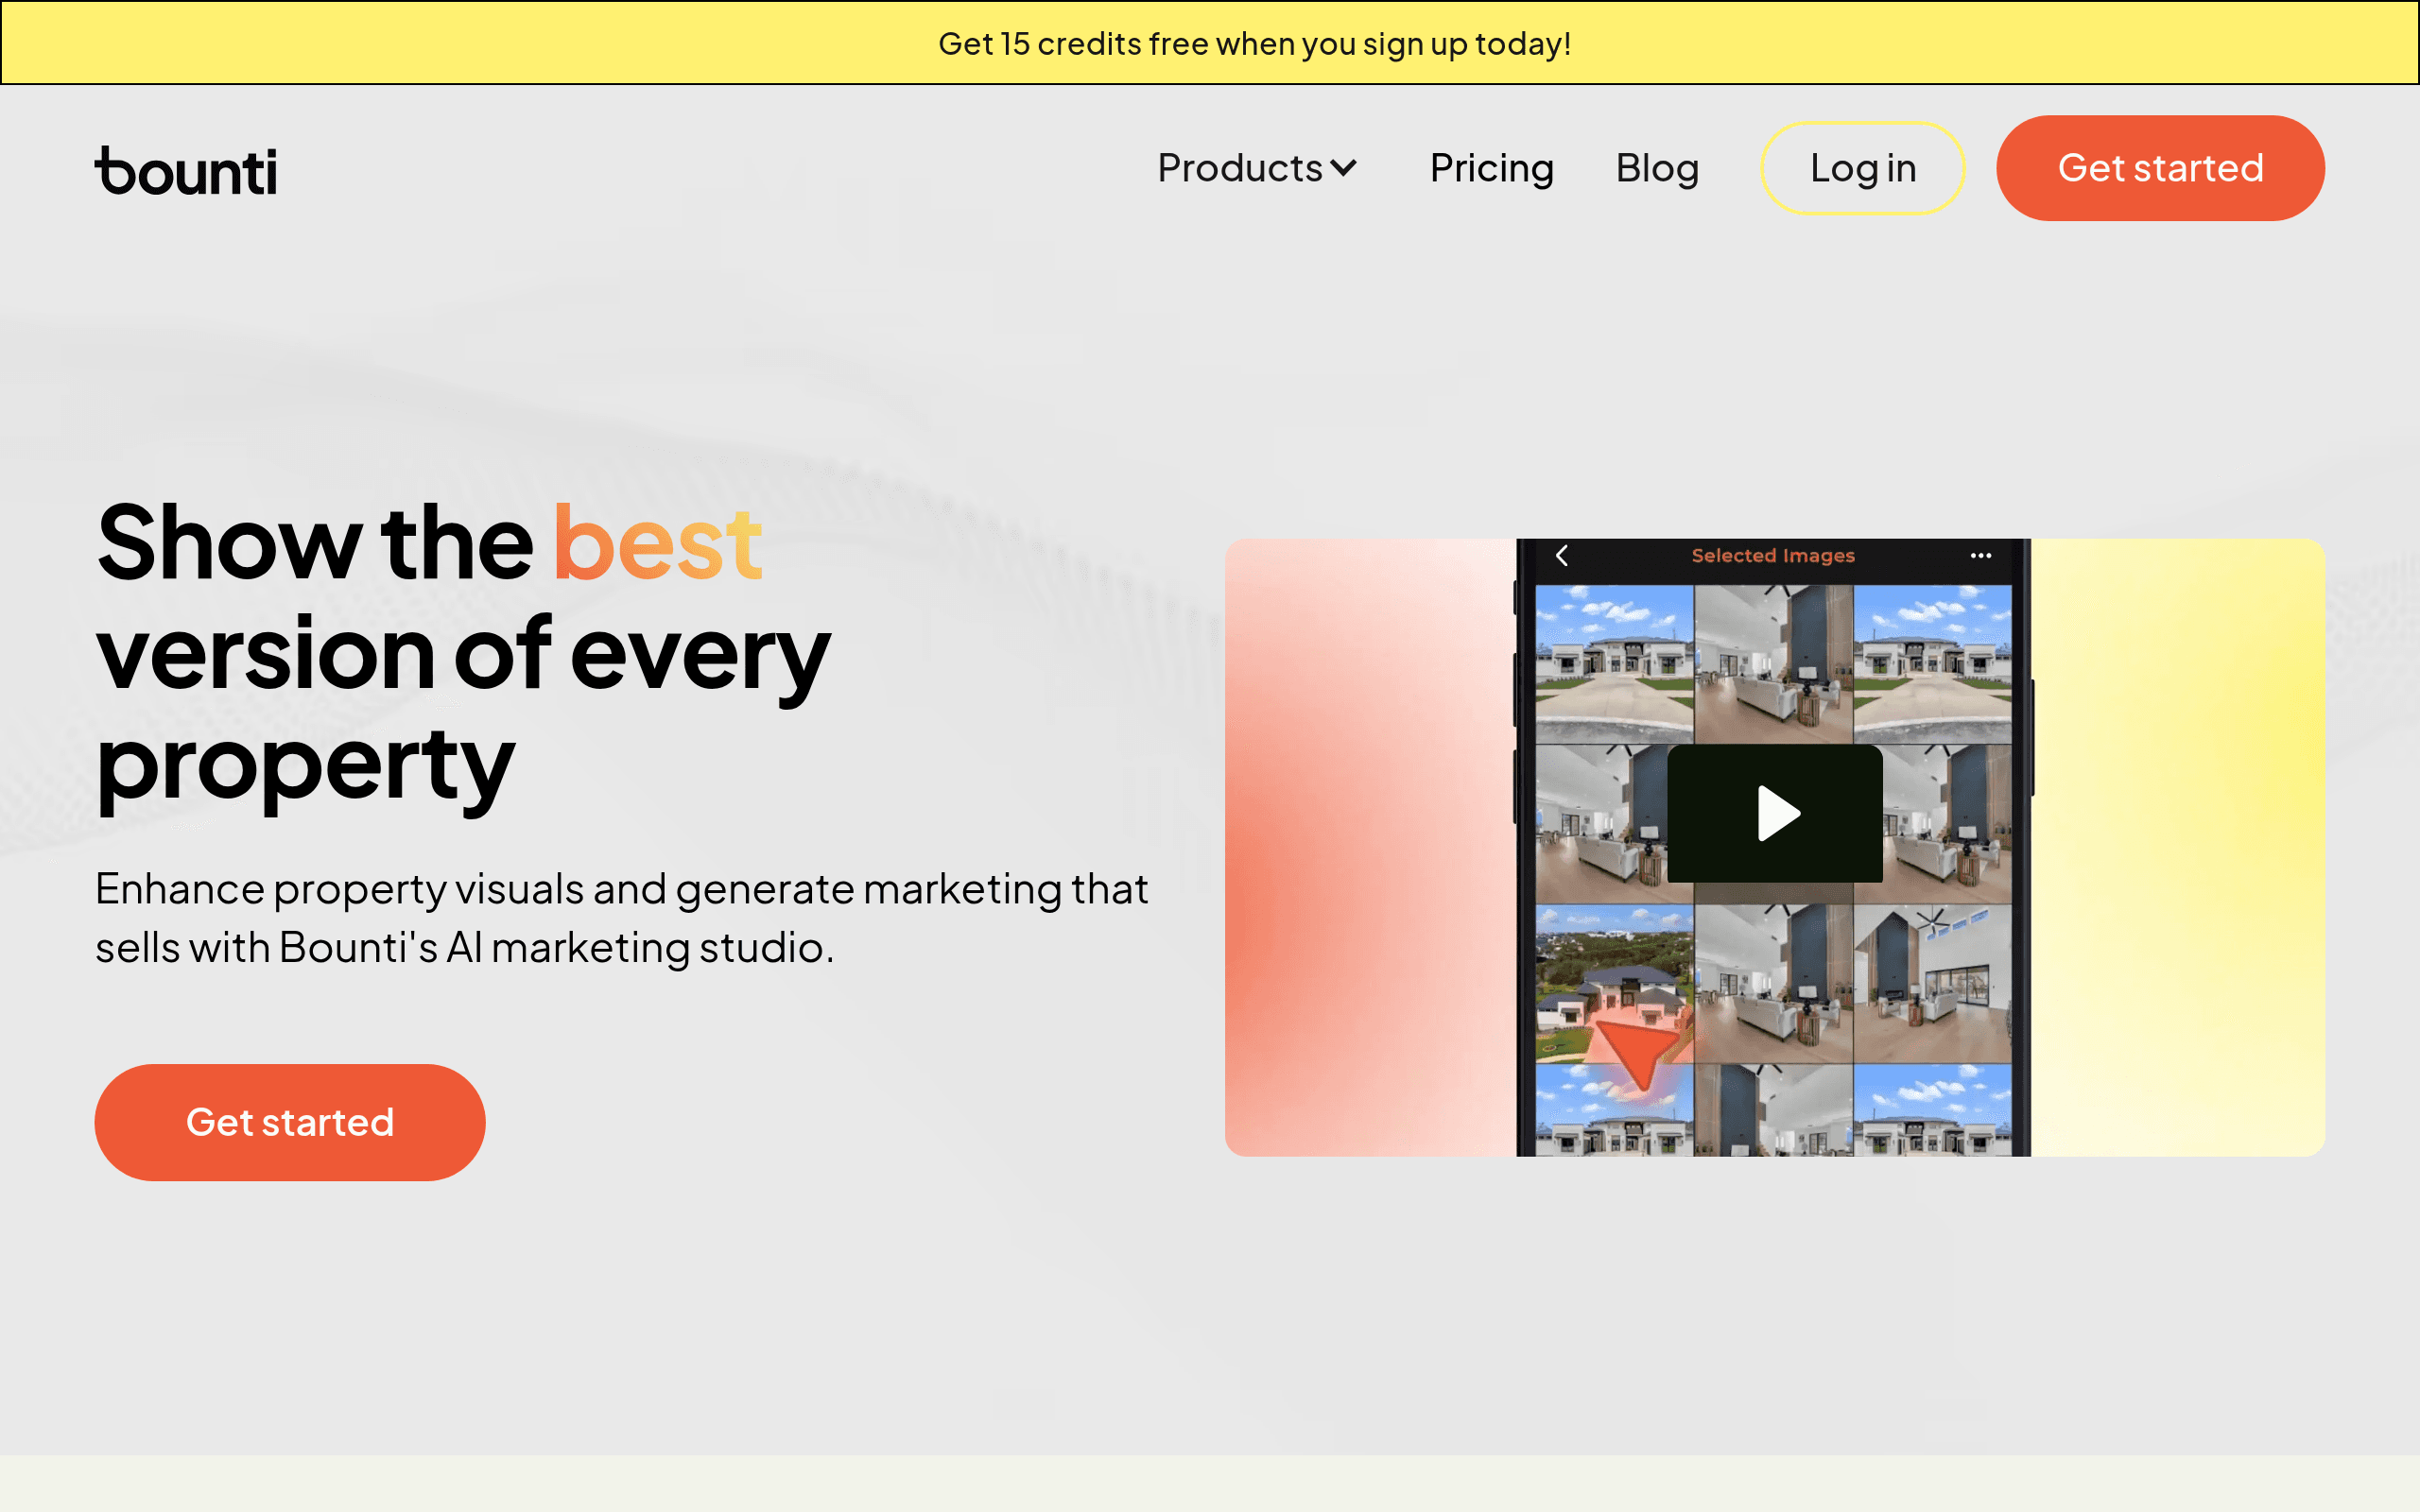Click the free credits promo banner

[1210, 43]
